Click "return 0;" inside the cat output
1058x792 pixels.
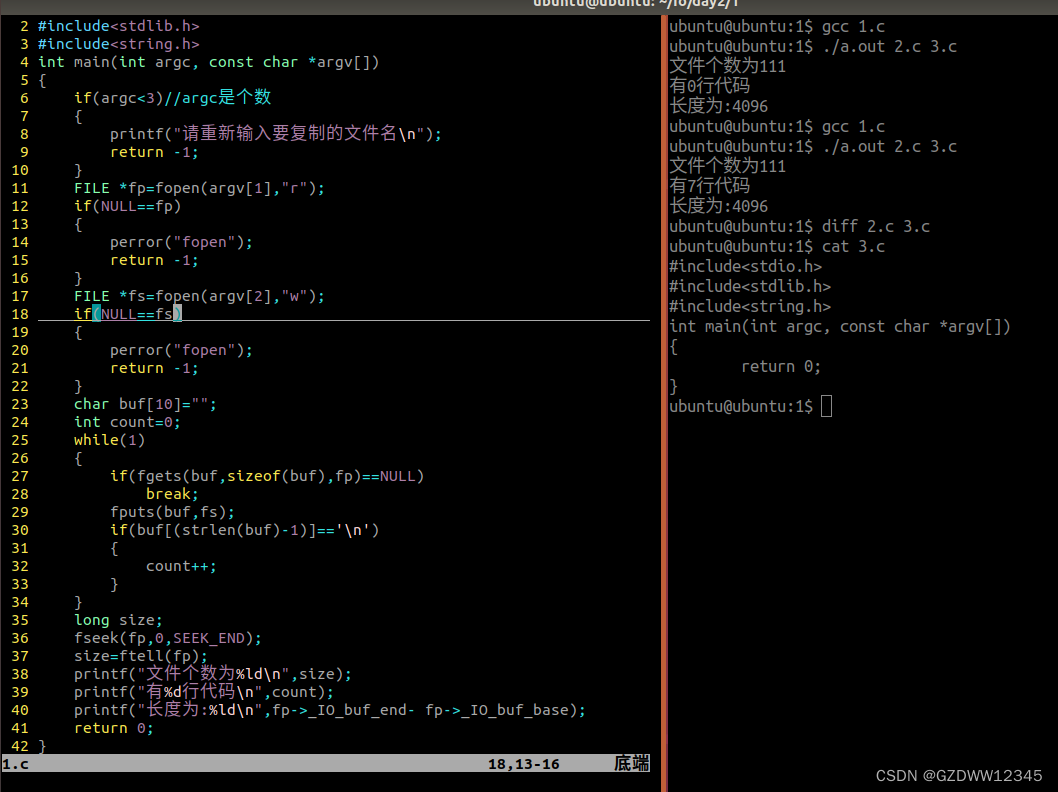click(780, 366)
